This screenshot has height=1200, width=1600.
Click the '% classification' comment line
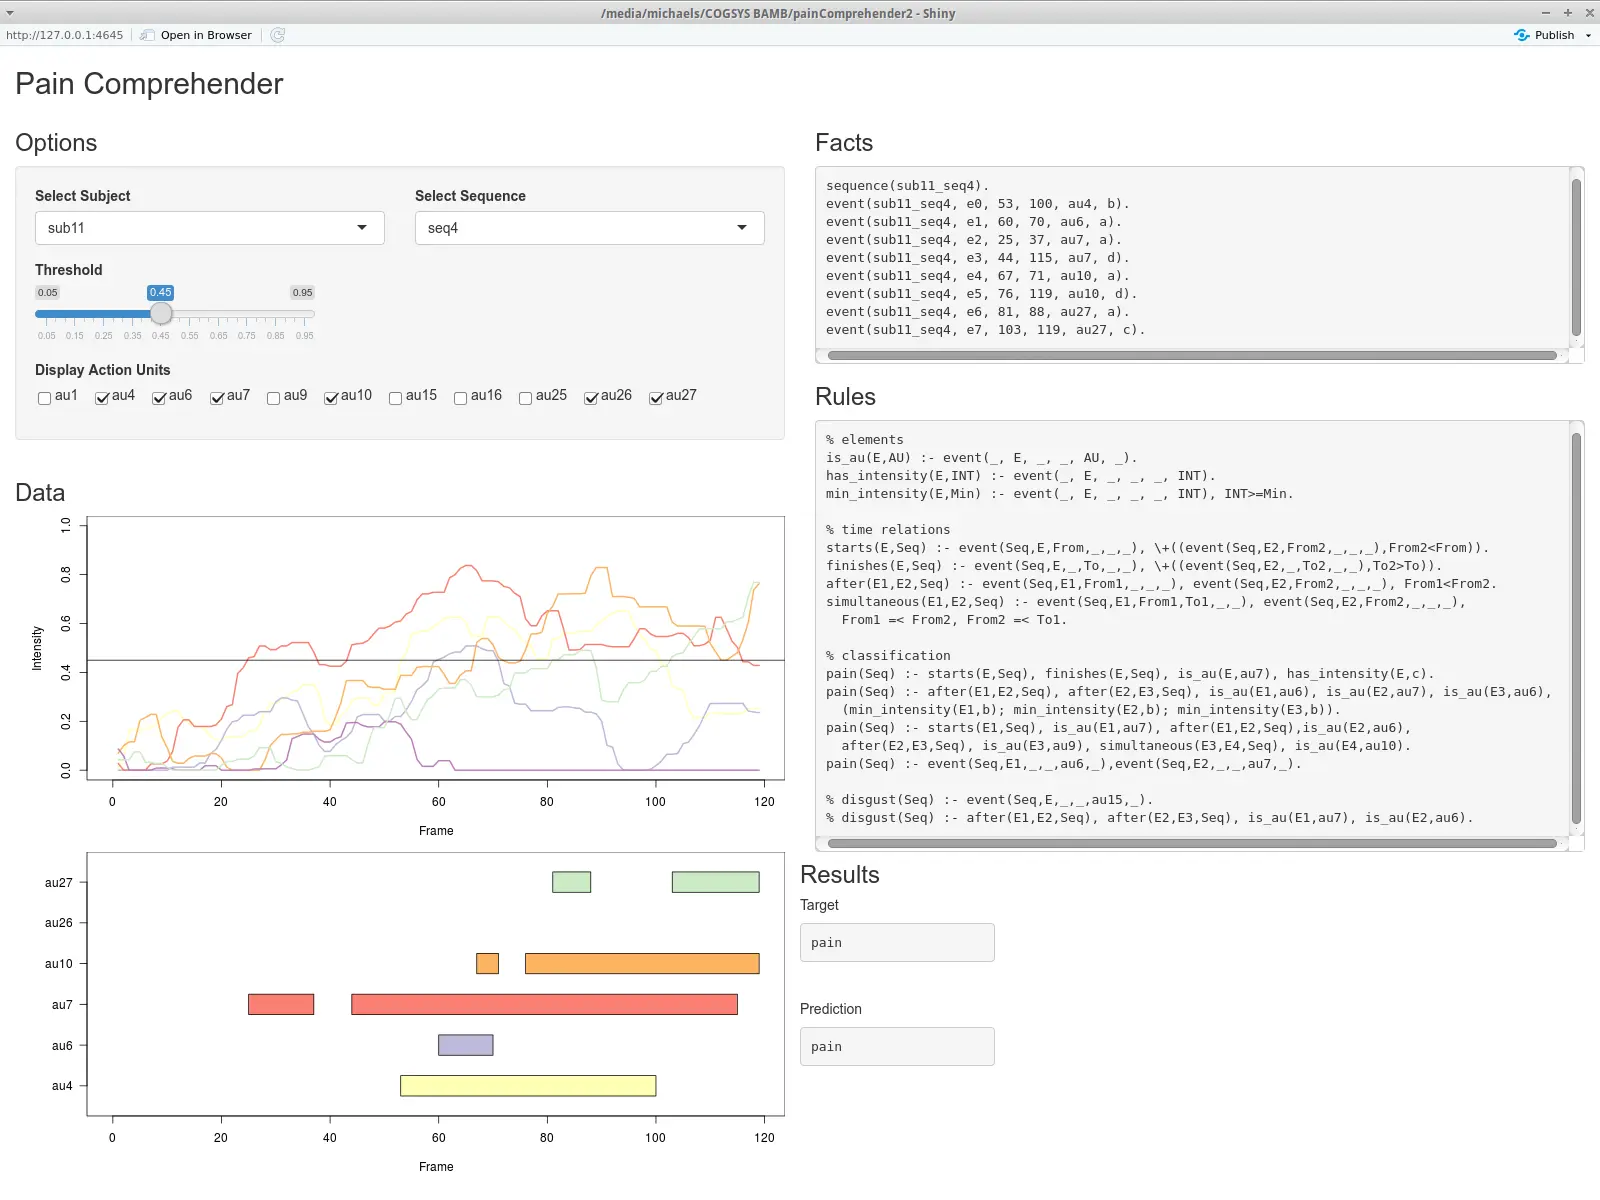(888, 656)
